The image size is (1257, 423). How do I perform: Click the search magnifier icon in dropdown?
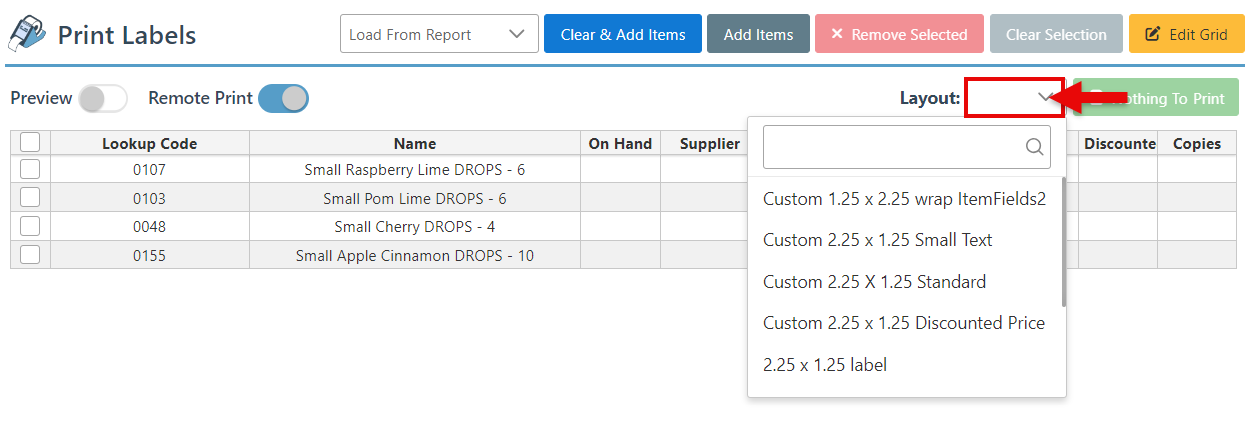(1034, 147)
